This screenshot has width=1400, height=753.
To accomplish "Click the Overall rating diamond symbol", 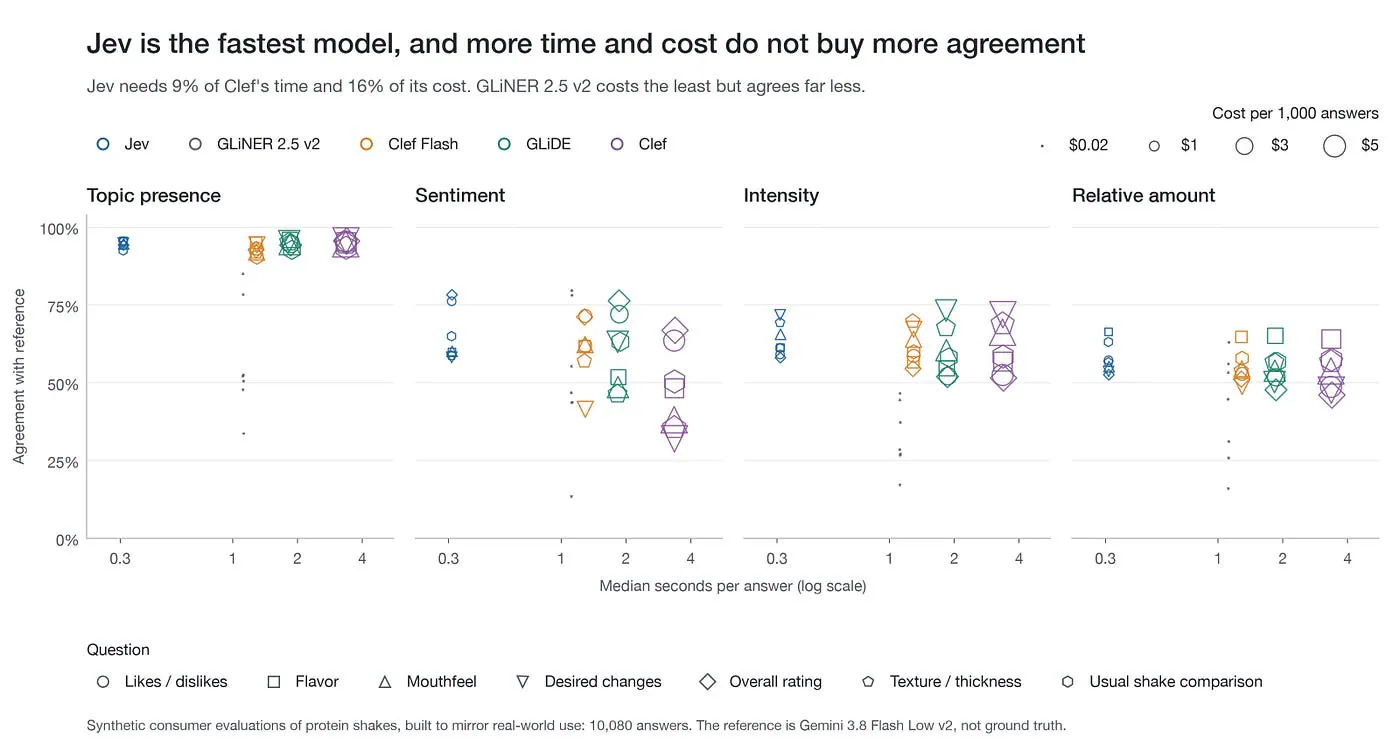I will tap(708, 682).
